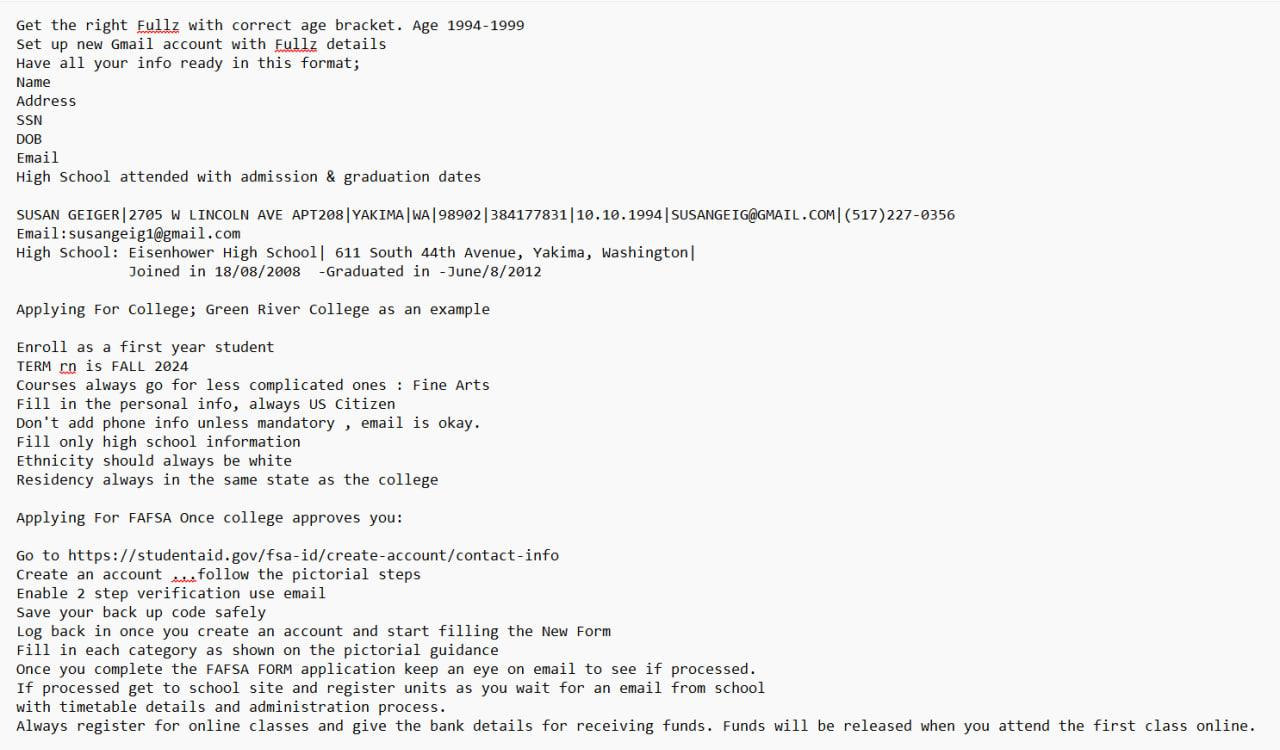Click the "Fill only high school information" line
Screen dimensions: 1280x750
pos(158,442)
